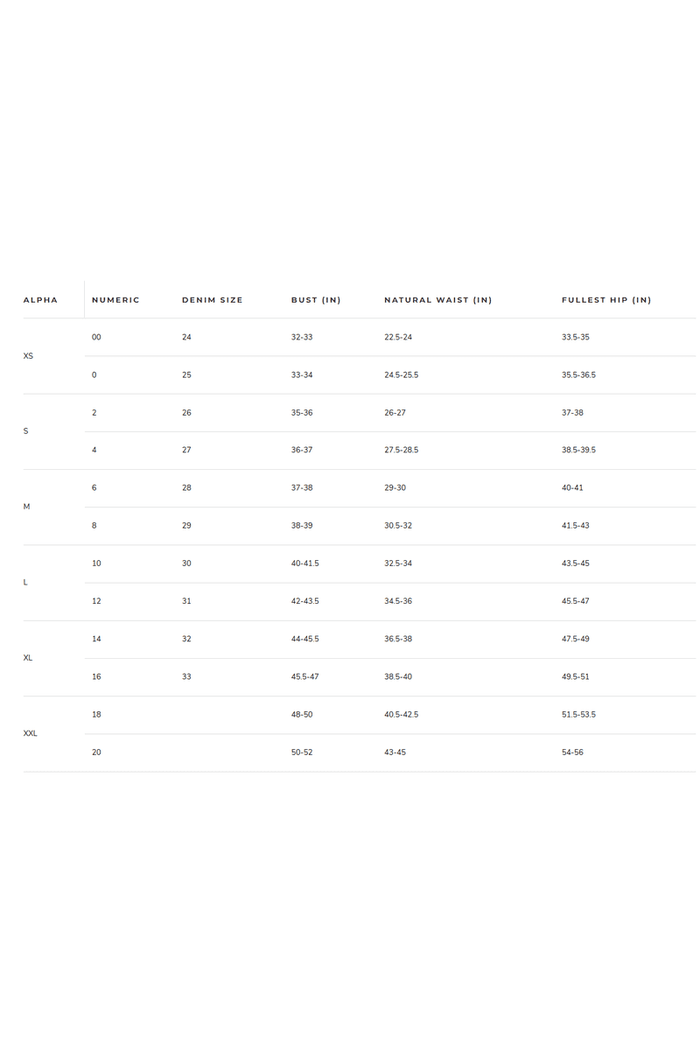Select the M alpha size label
The image size is (700, 1050).
pyautogui.click(x=27, y=507)
